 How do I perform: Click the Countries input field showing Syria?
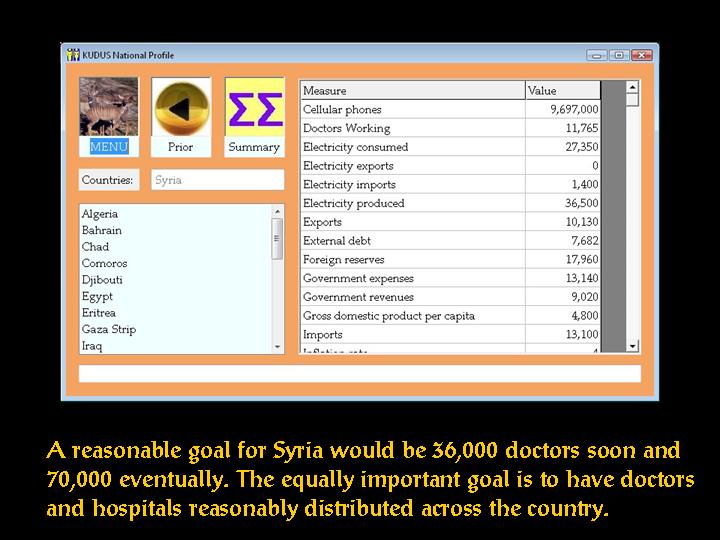pos(218,180)
